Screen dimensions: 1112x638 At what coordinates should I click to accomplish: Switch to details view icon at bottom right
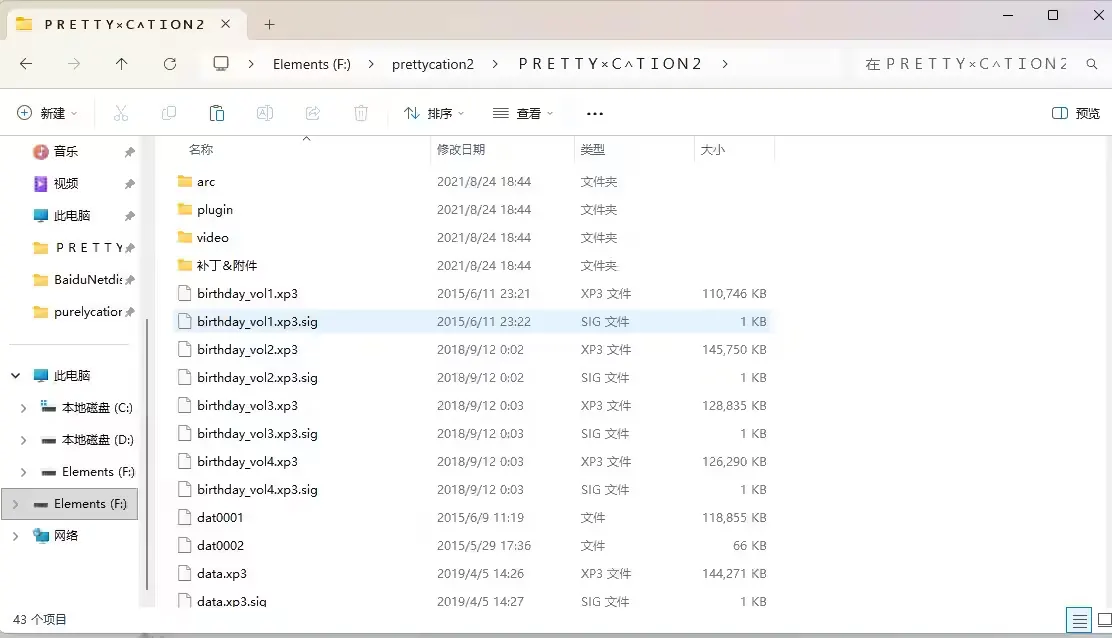pyautogui.click(x=1079, y=620)
